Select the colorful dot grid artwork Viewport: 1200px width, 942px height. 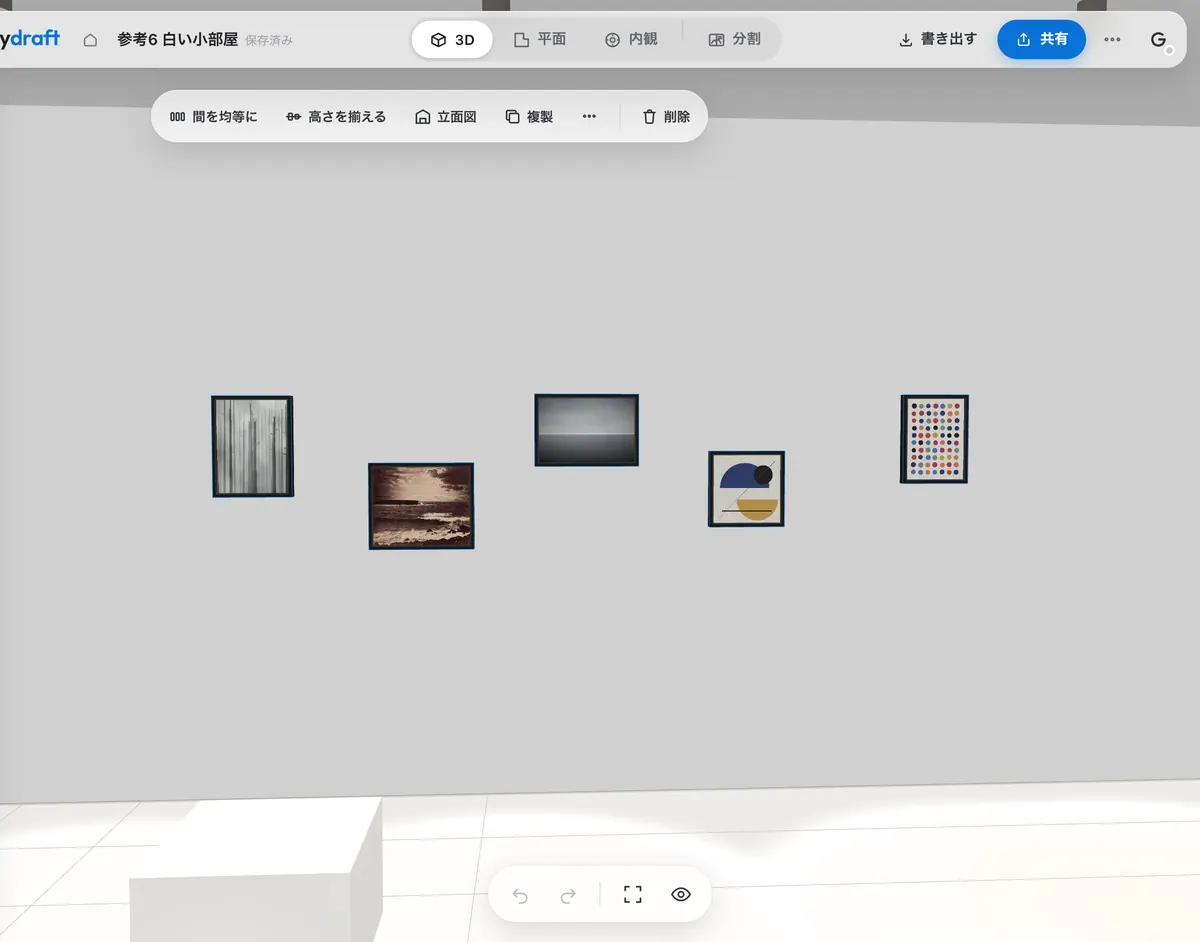point(934,439)
